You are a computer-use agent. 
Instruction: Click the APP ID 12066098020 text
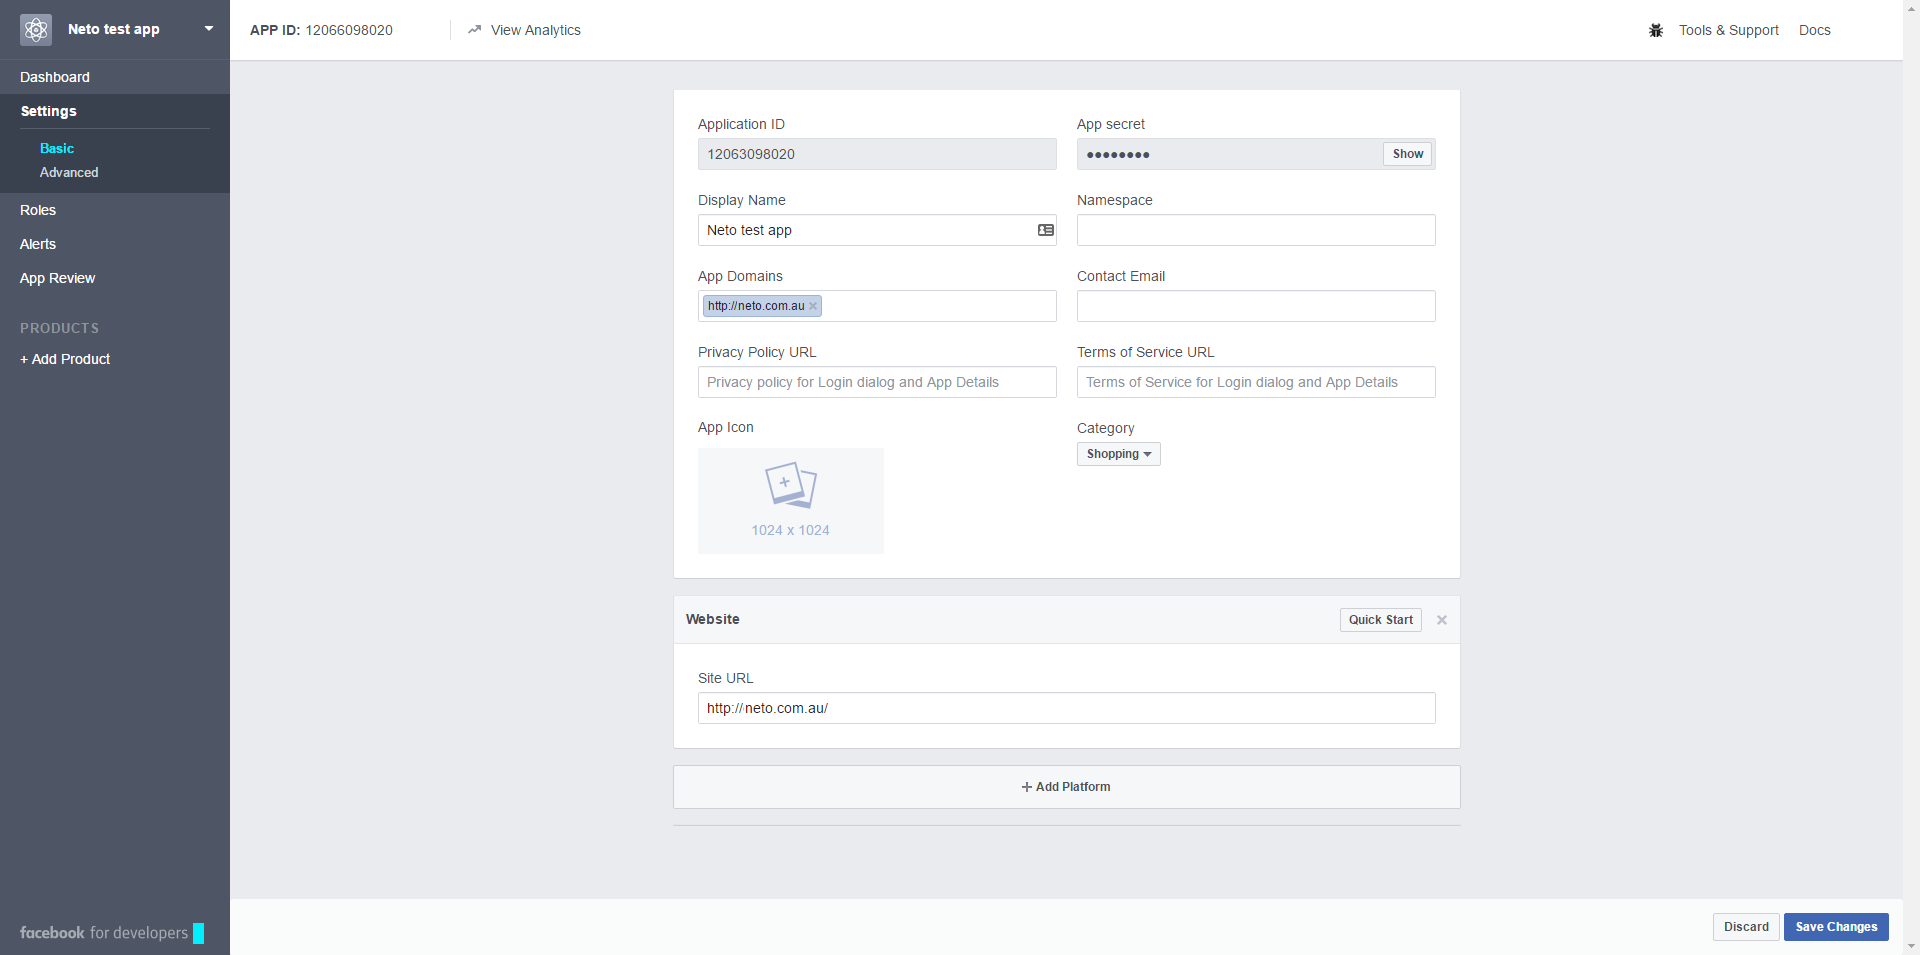321,30
